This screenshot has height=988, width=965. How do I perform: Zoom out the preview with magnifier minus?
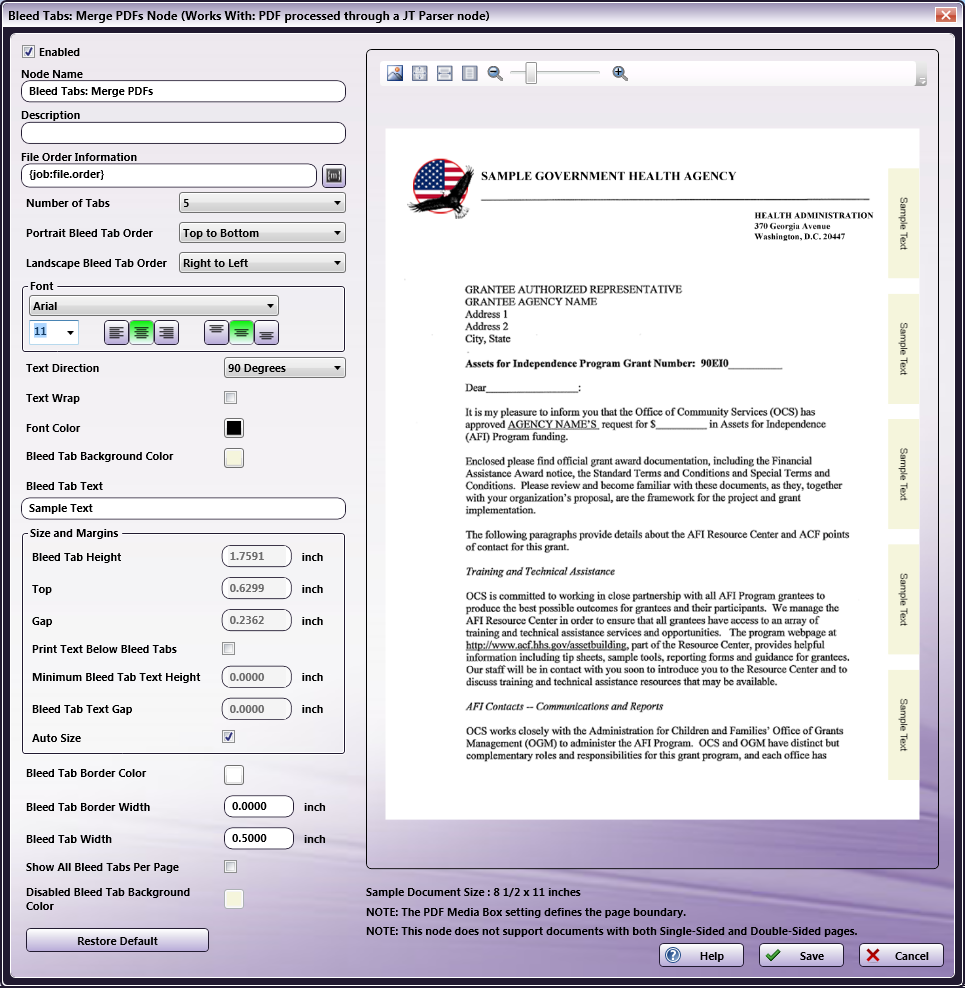click(495, 73)
